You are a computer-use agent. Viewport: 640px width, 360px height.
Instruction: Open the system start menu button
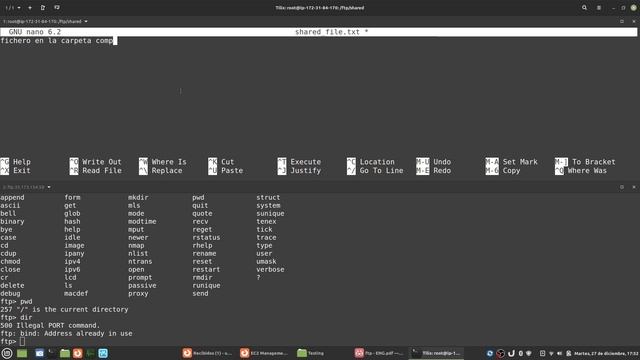(x=7, y=353)
